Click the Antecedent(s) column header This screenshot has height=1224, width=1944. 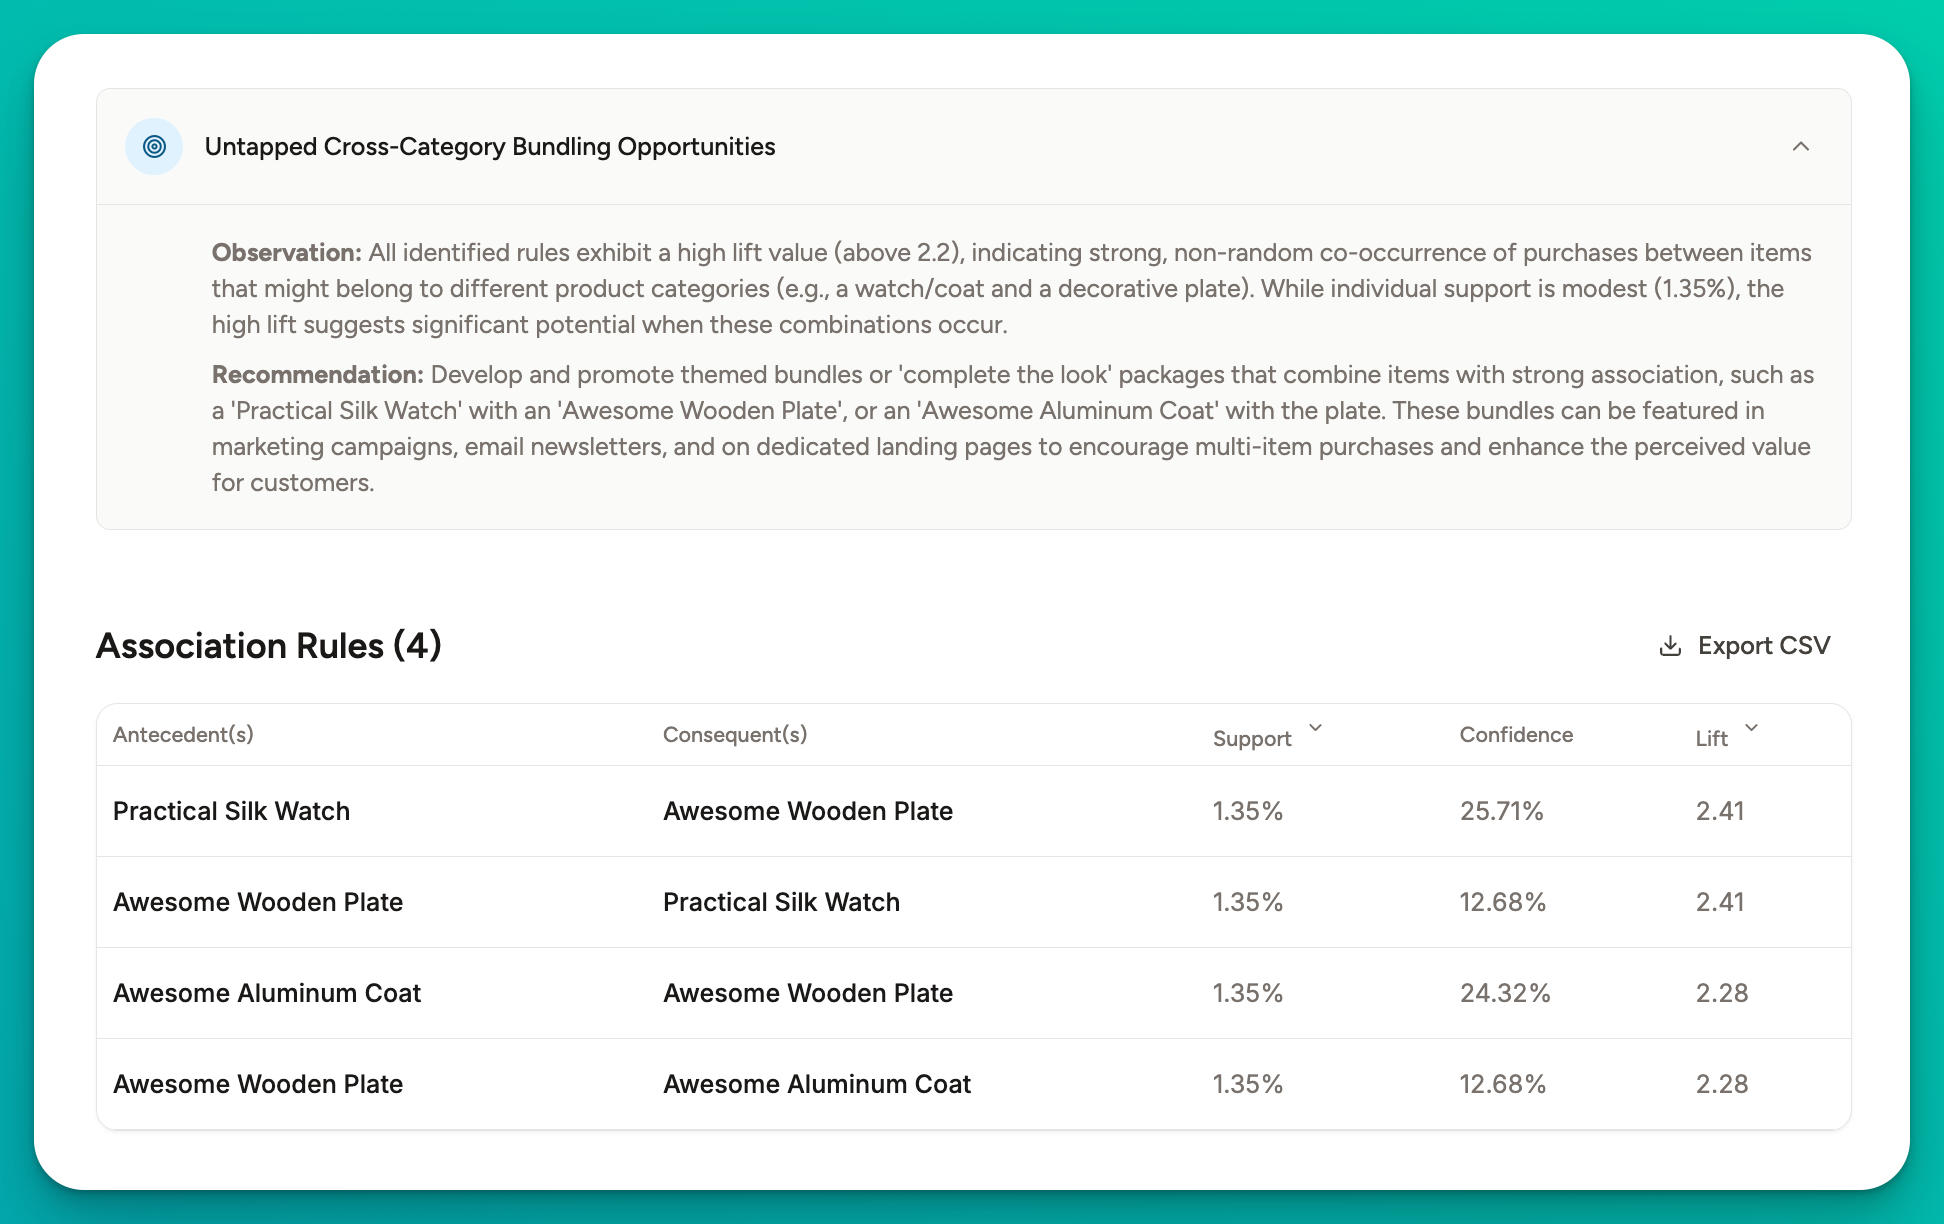pyautogui.click(x=183, y=734)
